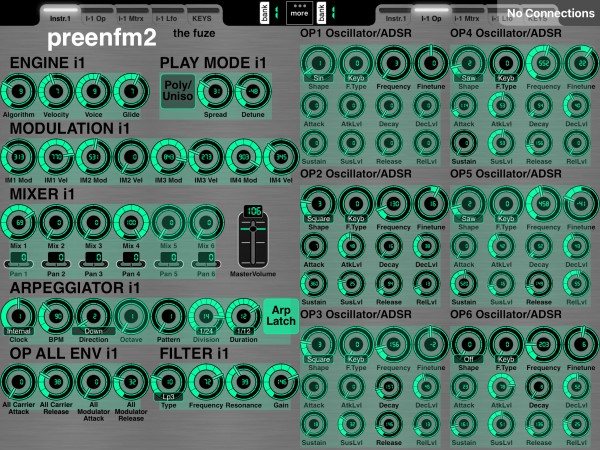Switch to the left KEYS tab
Screen dimensions: 600x450
coord(202,15)
